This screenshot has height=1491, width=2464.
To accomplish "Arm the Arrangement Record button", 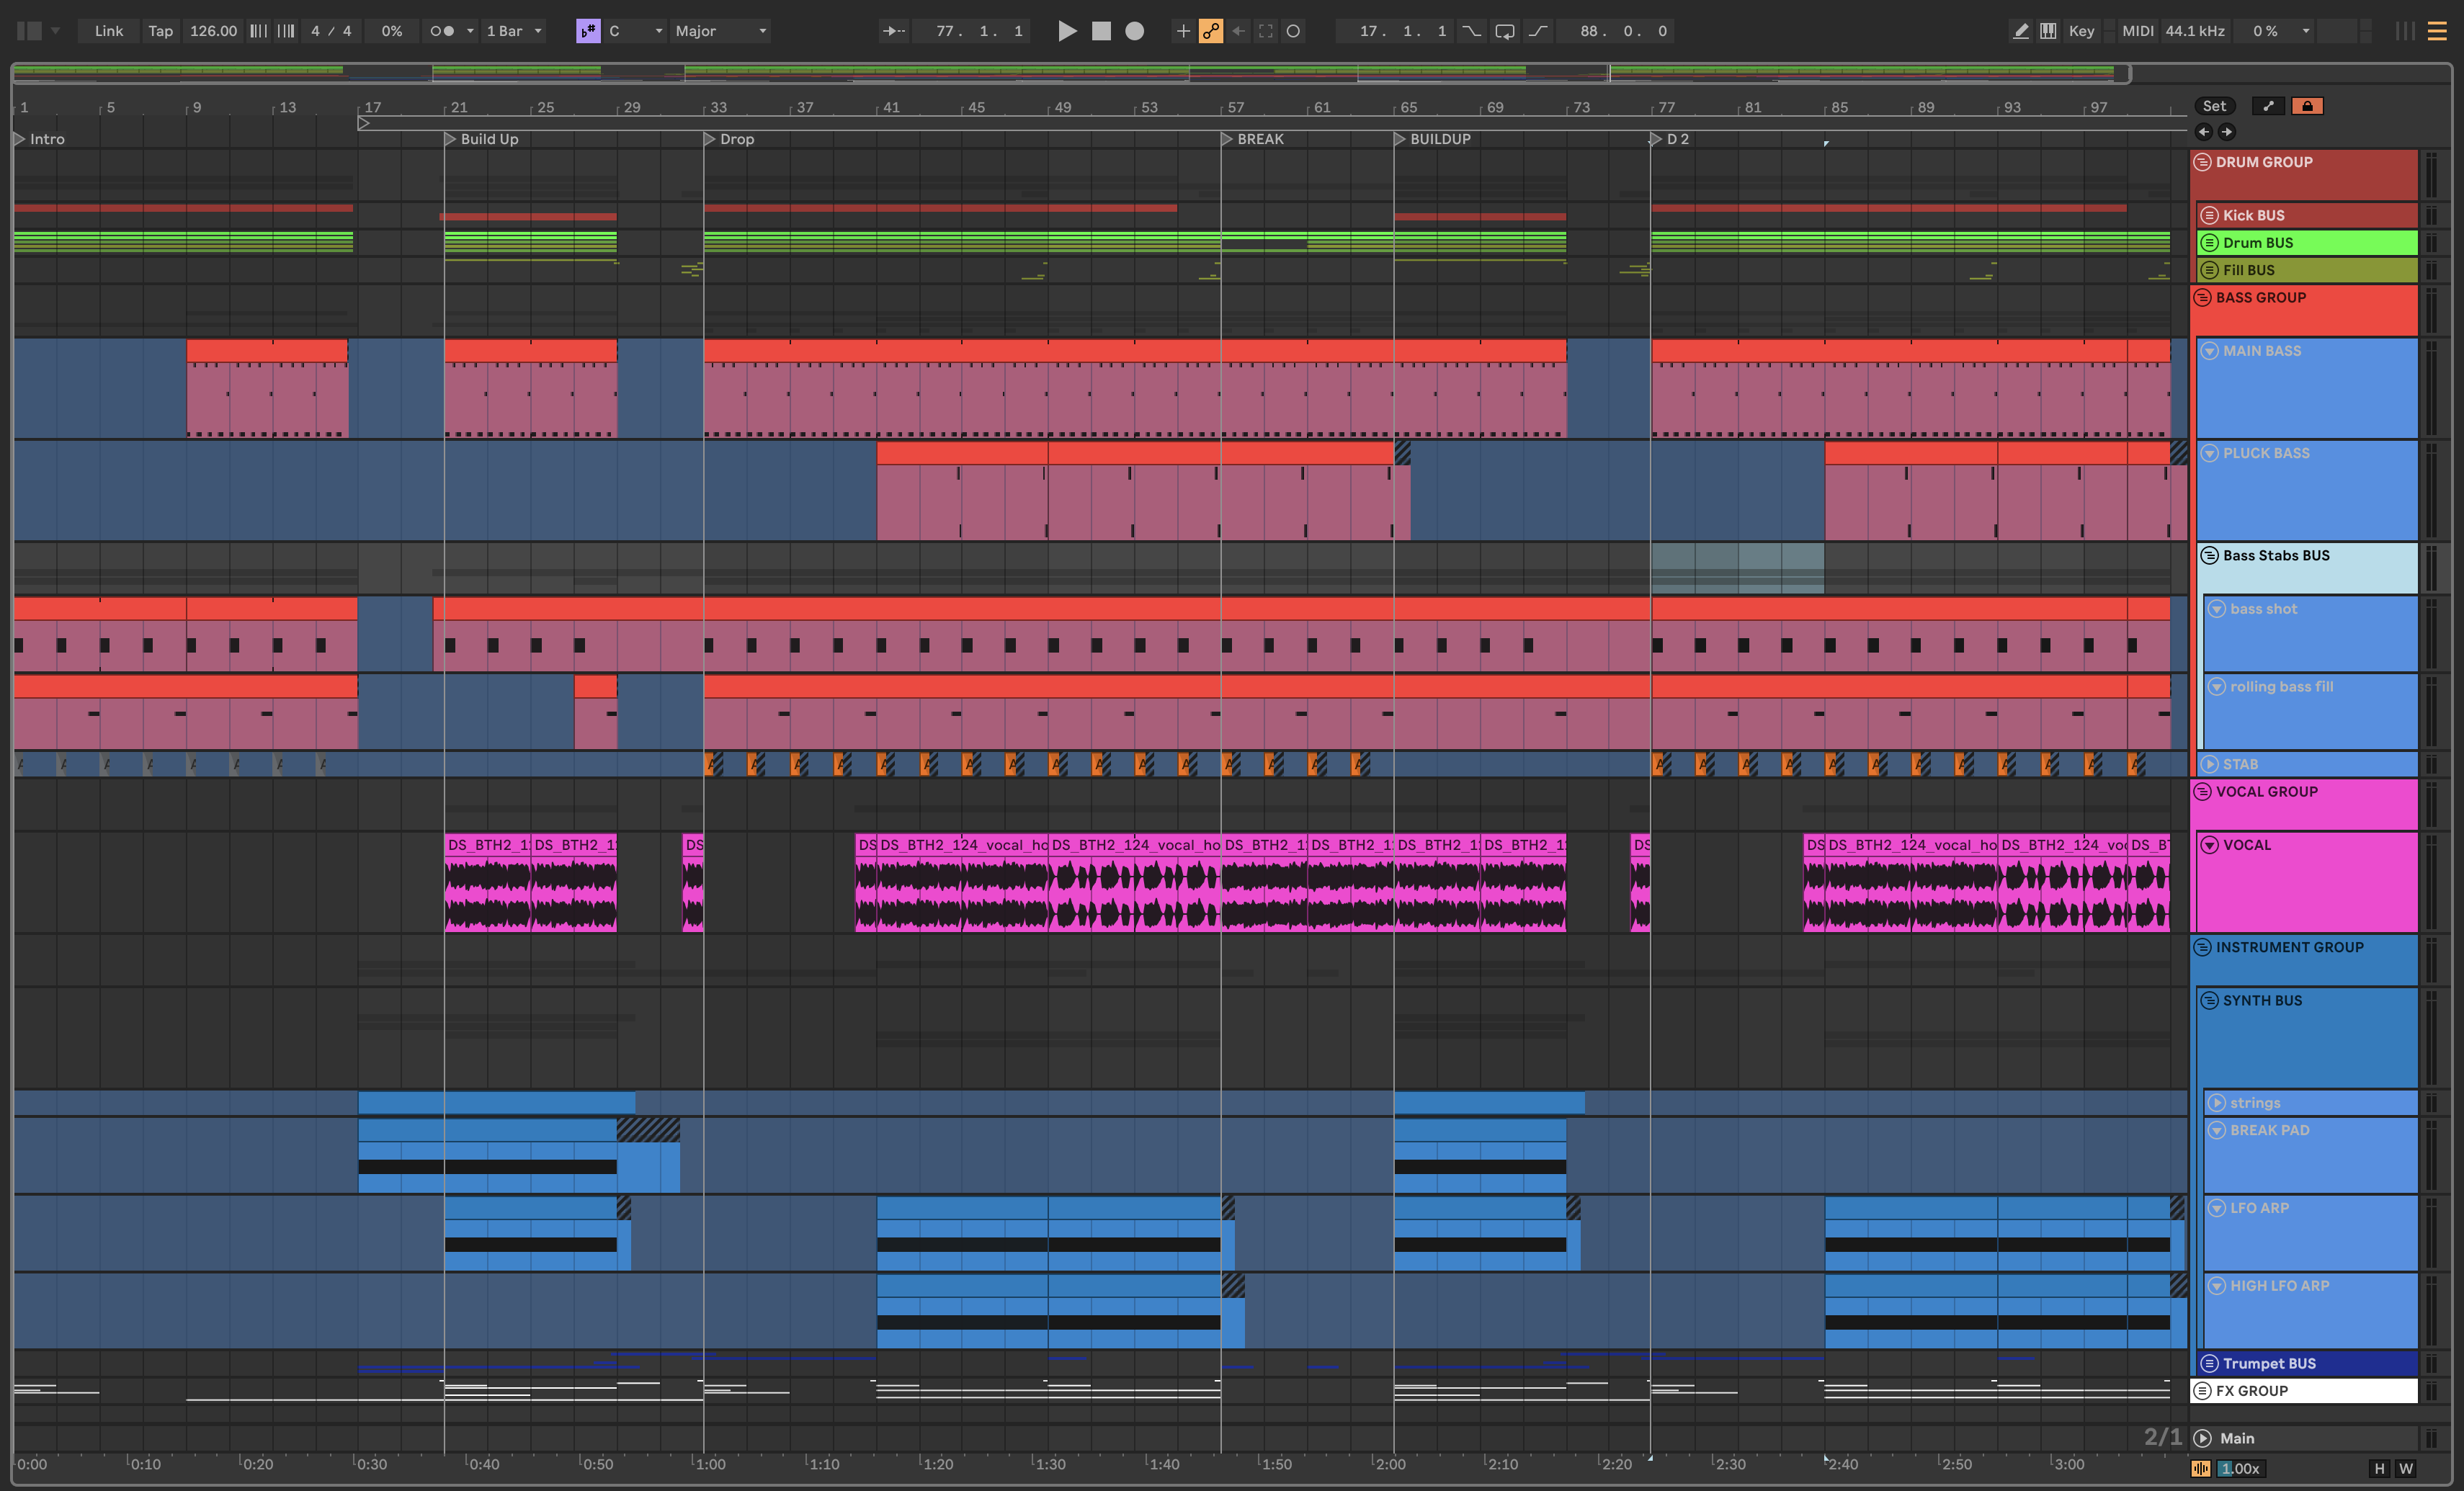I will click(1134, 31).
